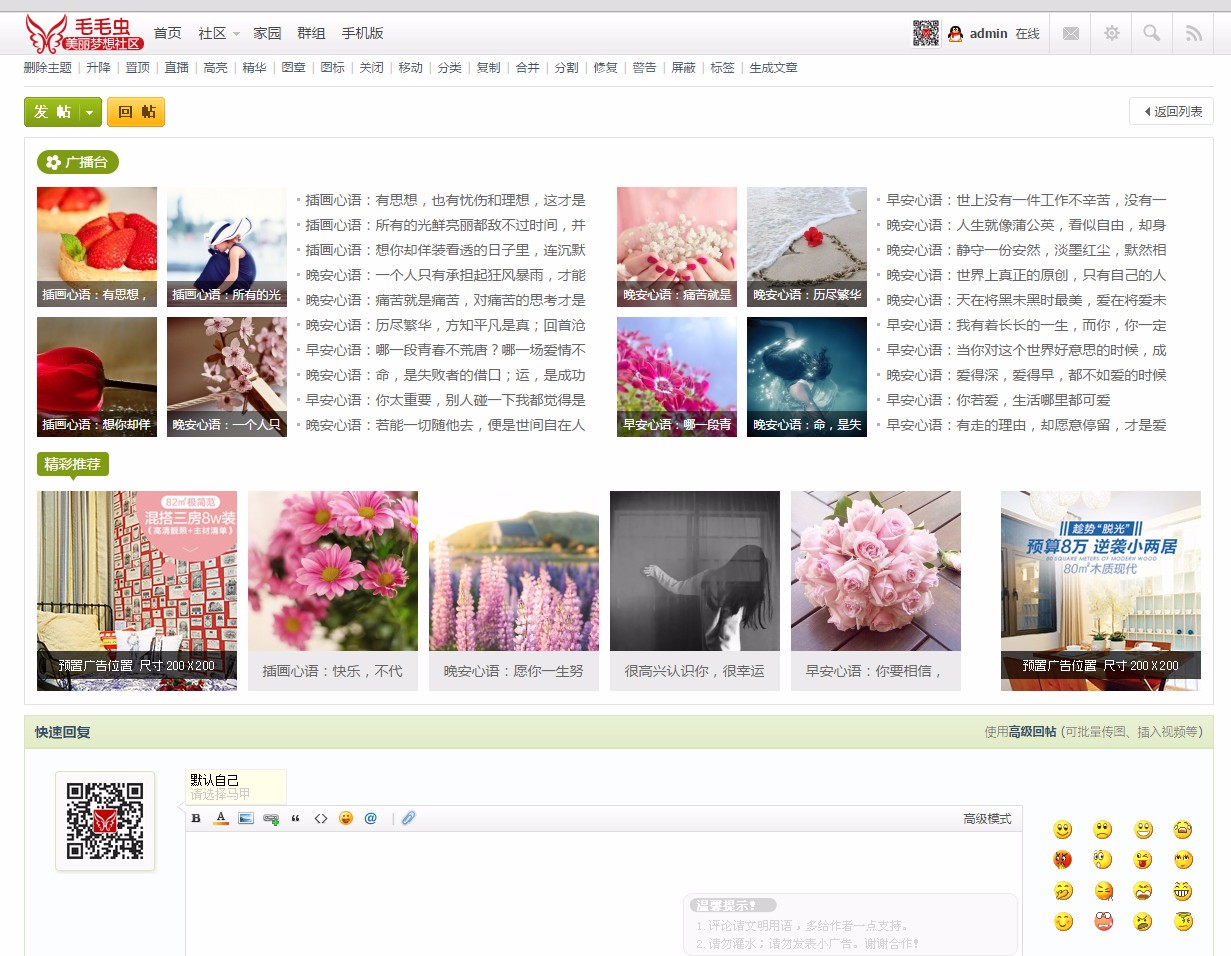Open the post 晚安心语：人生就像蒲公英
Screen dimensions: 1231x956
click(1027, 225)
